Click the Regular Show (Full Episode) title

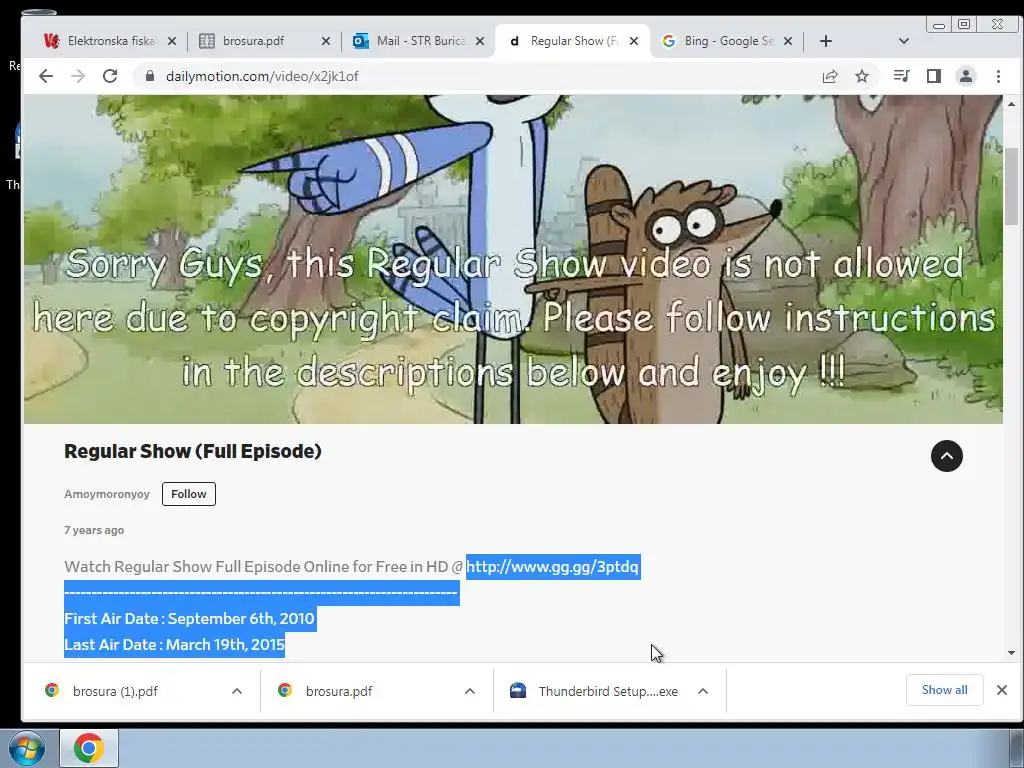click(x=193, y=451)
